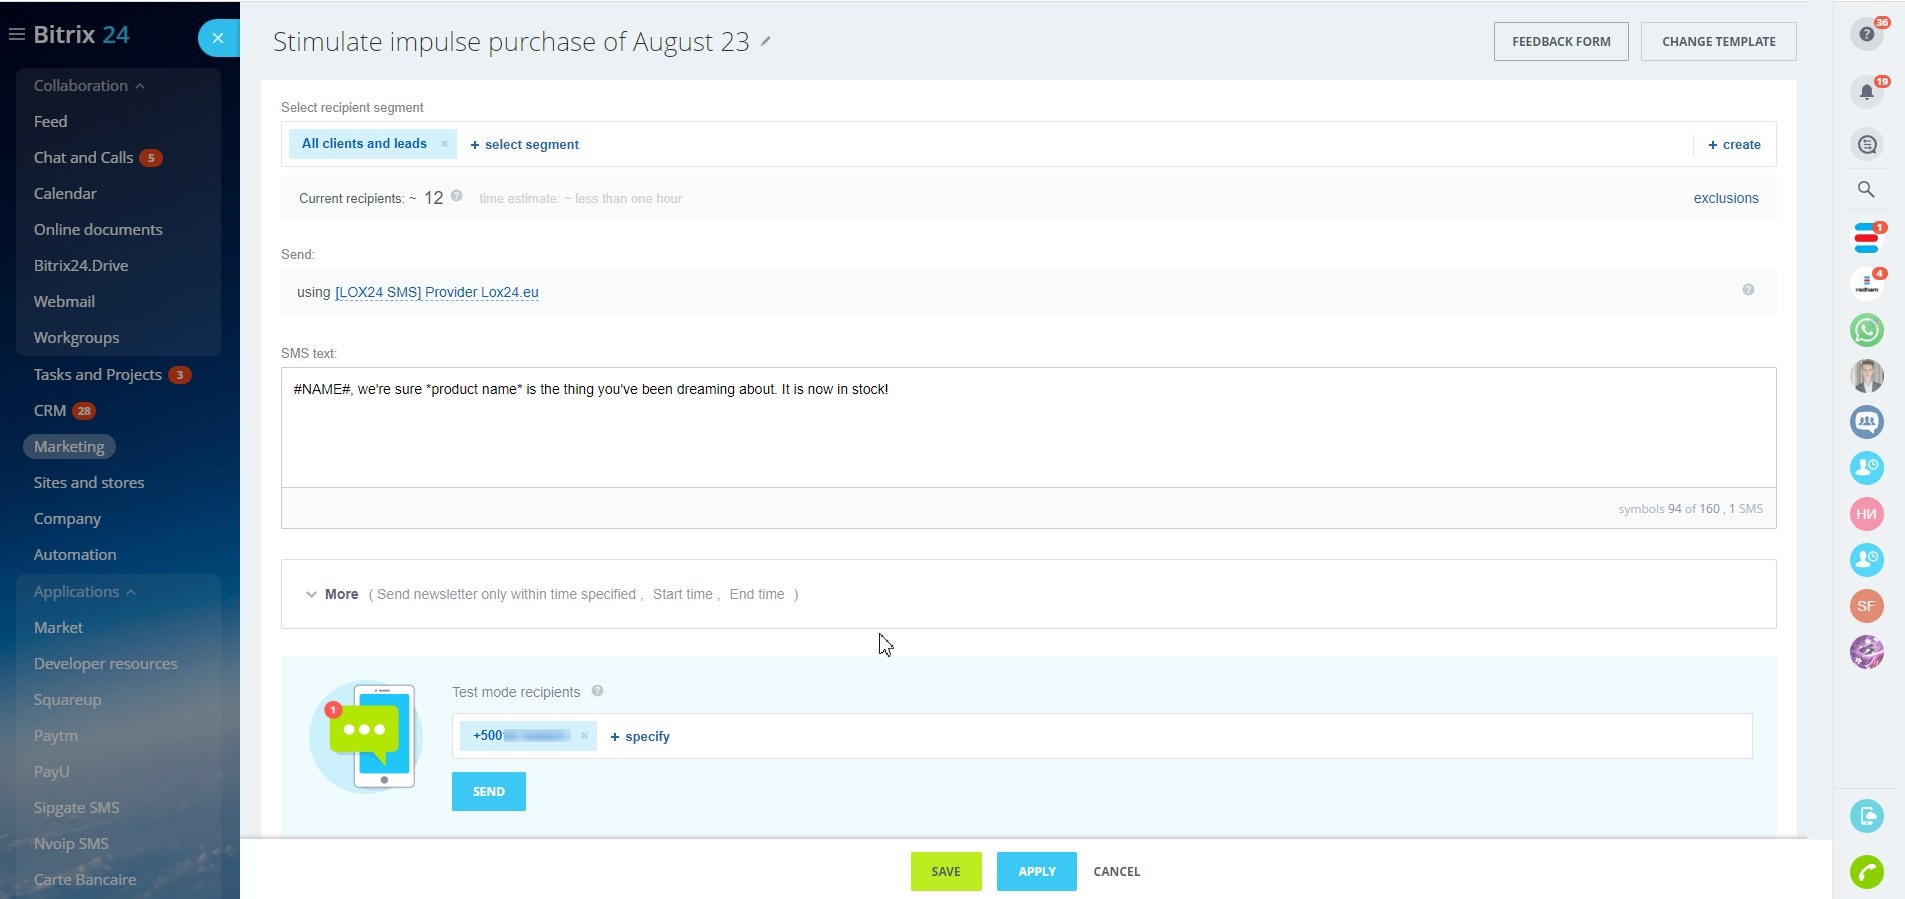This screenshot has height=899, width=1905.
Task: Go to Tasks and Projects
Action: click(97, 375)
